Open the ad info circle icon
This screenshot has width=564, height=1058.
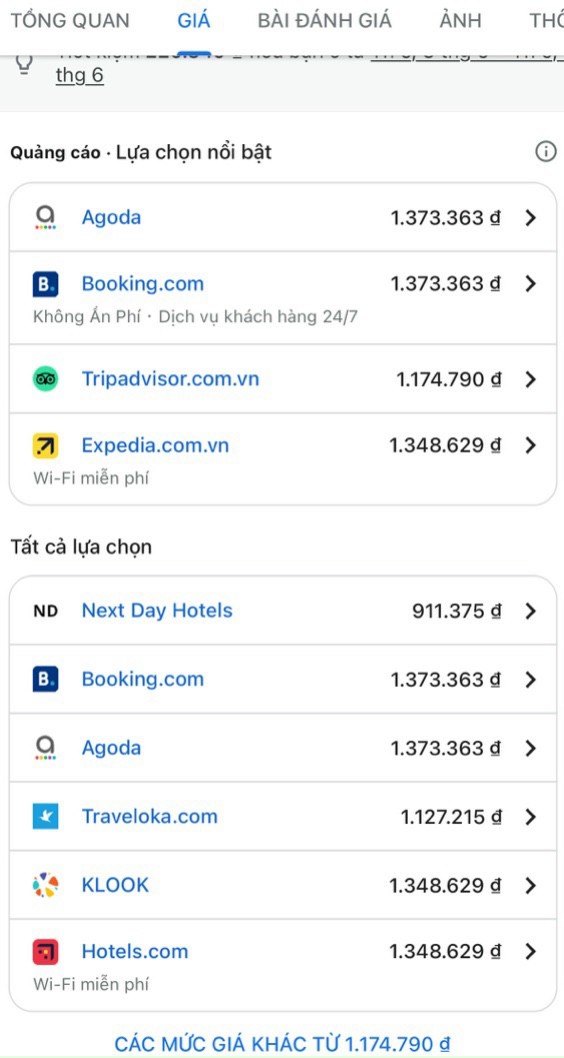[546, 152]
